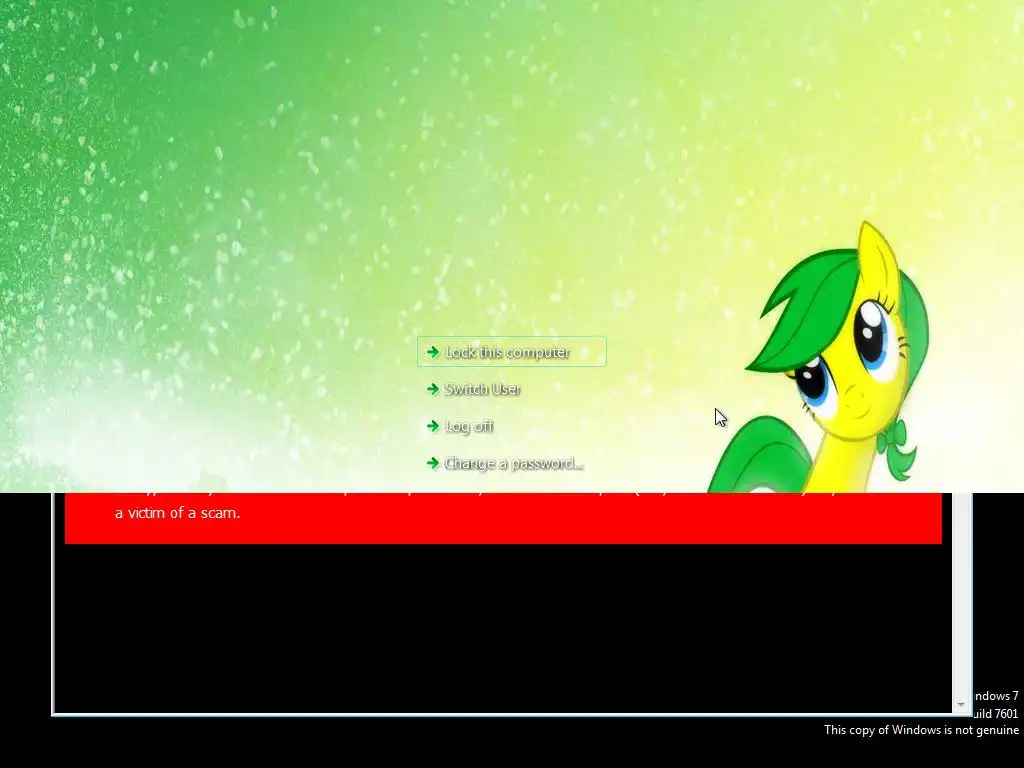
Task: Click green arrow beside Lock this computer
Action: [x=432, y=352]
